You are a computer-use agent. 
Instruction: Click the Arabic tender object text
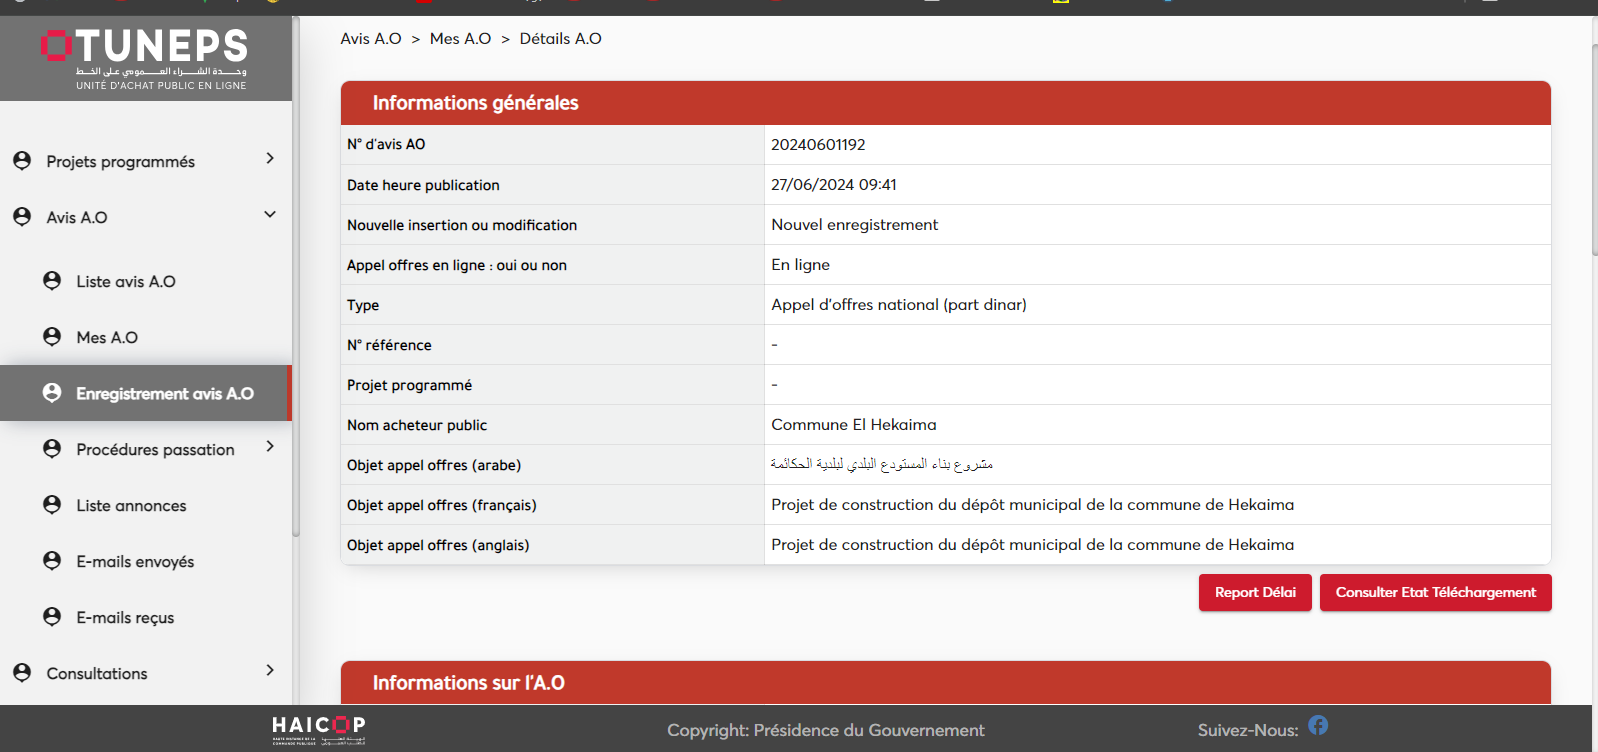click(x=882, y=464)
